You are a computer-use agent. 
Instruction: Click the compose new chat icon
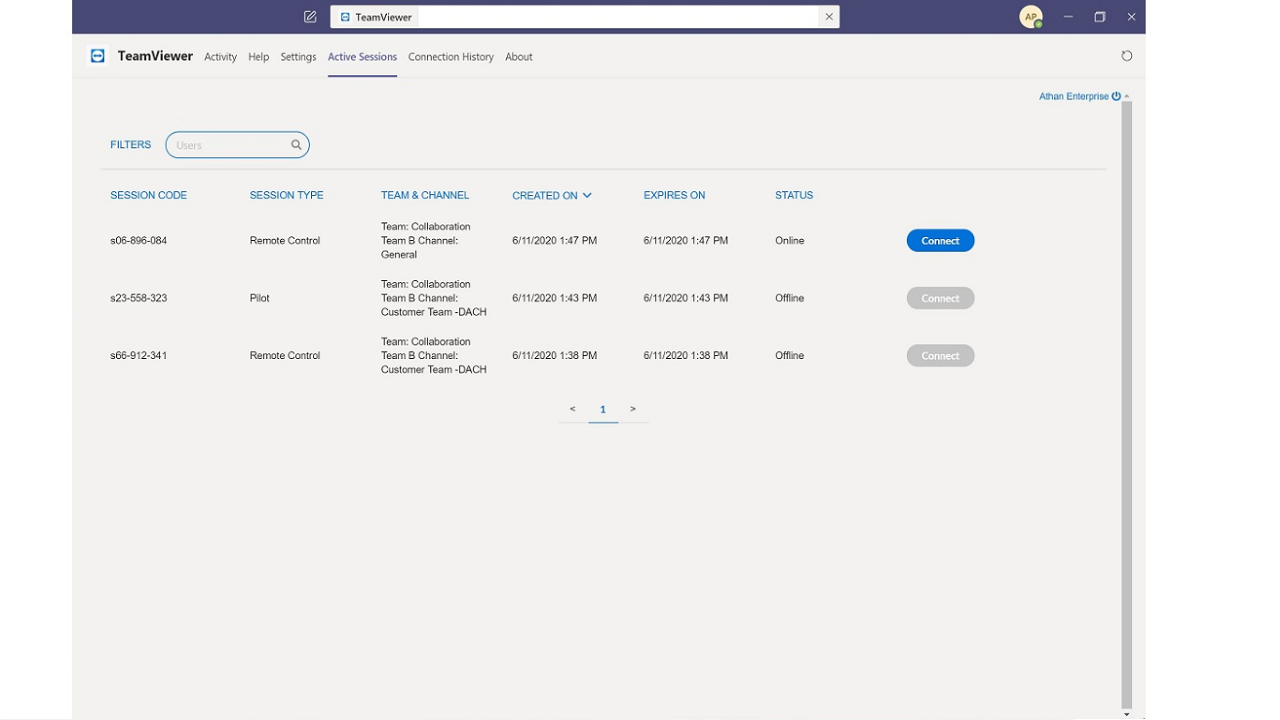click(x=310, y=17)
